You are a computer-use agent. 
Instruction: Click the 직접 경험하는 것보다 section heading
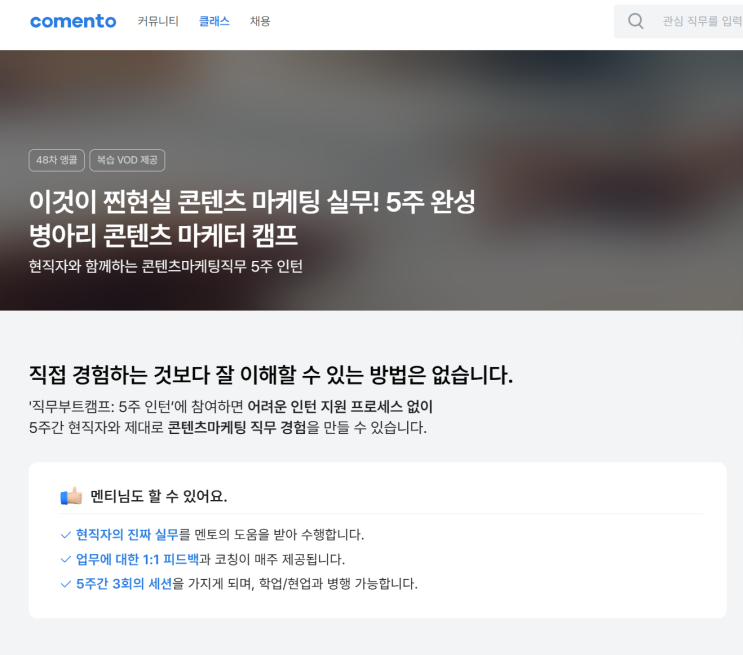[270, 375]
